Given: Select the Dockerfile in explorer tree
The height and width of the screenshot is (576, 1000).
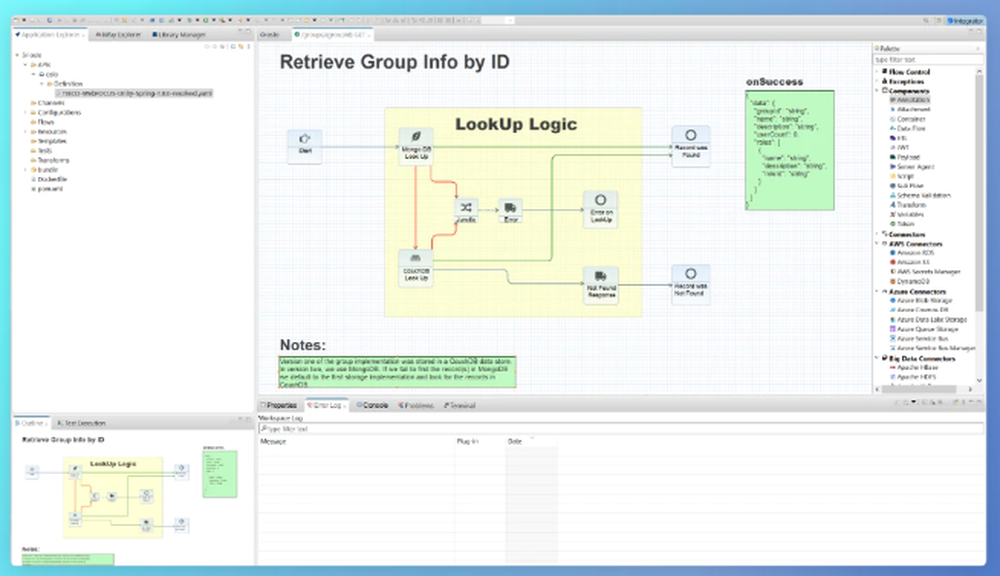Looking at the screenshot, I should 49,179.
